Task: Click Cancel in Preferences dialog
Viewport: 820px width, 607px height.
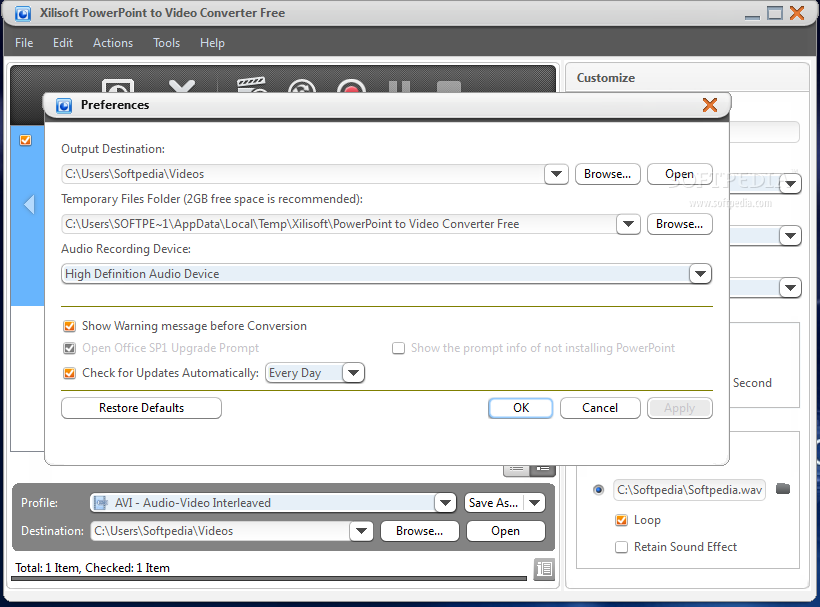Action: (600, 408)
